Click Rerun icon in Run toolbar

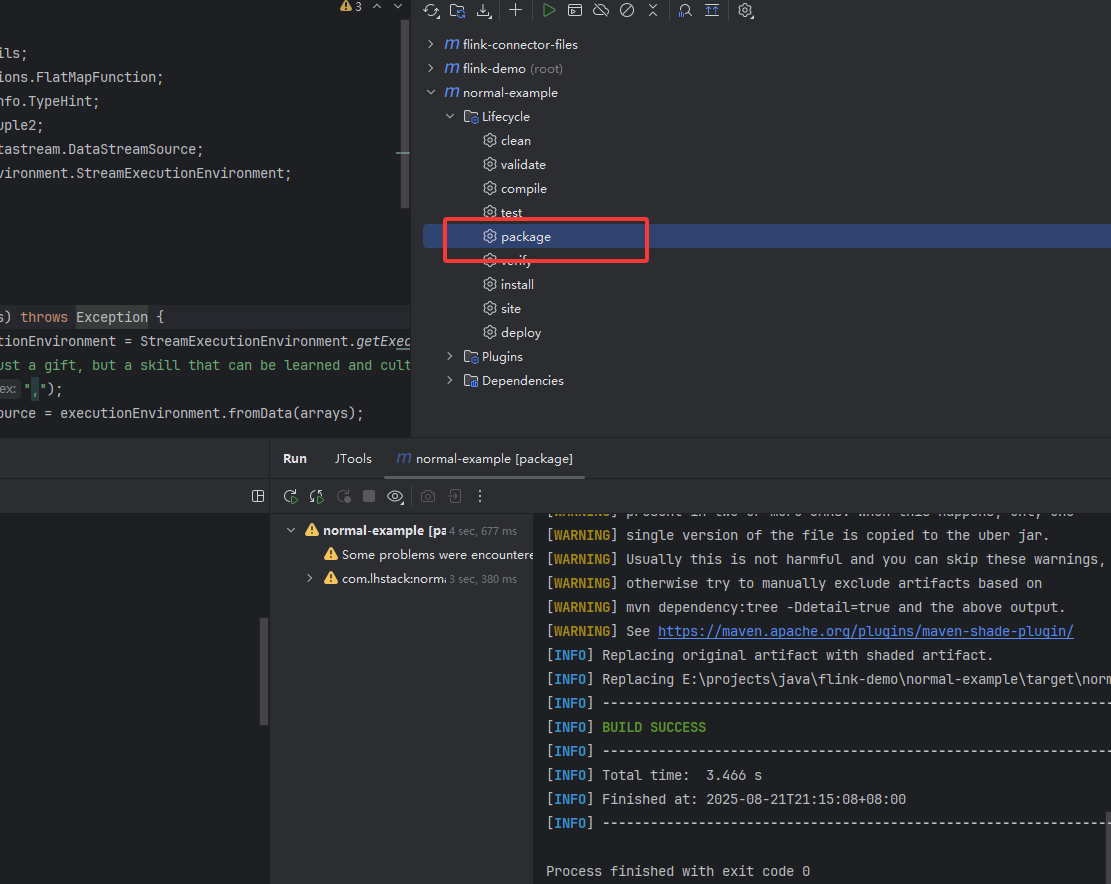click(x=291, y=496)
